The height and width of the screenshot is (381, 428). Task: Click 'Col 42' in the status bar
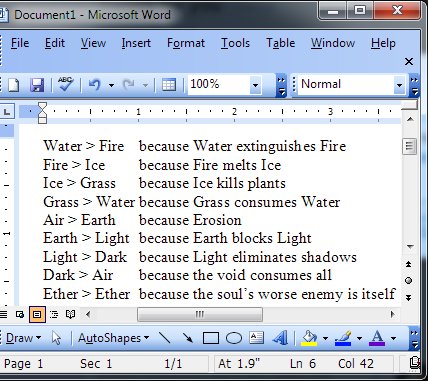[356, 364]
